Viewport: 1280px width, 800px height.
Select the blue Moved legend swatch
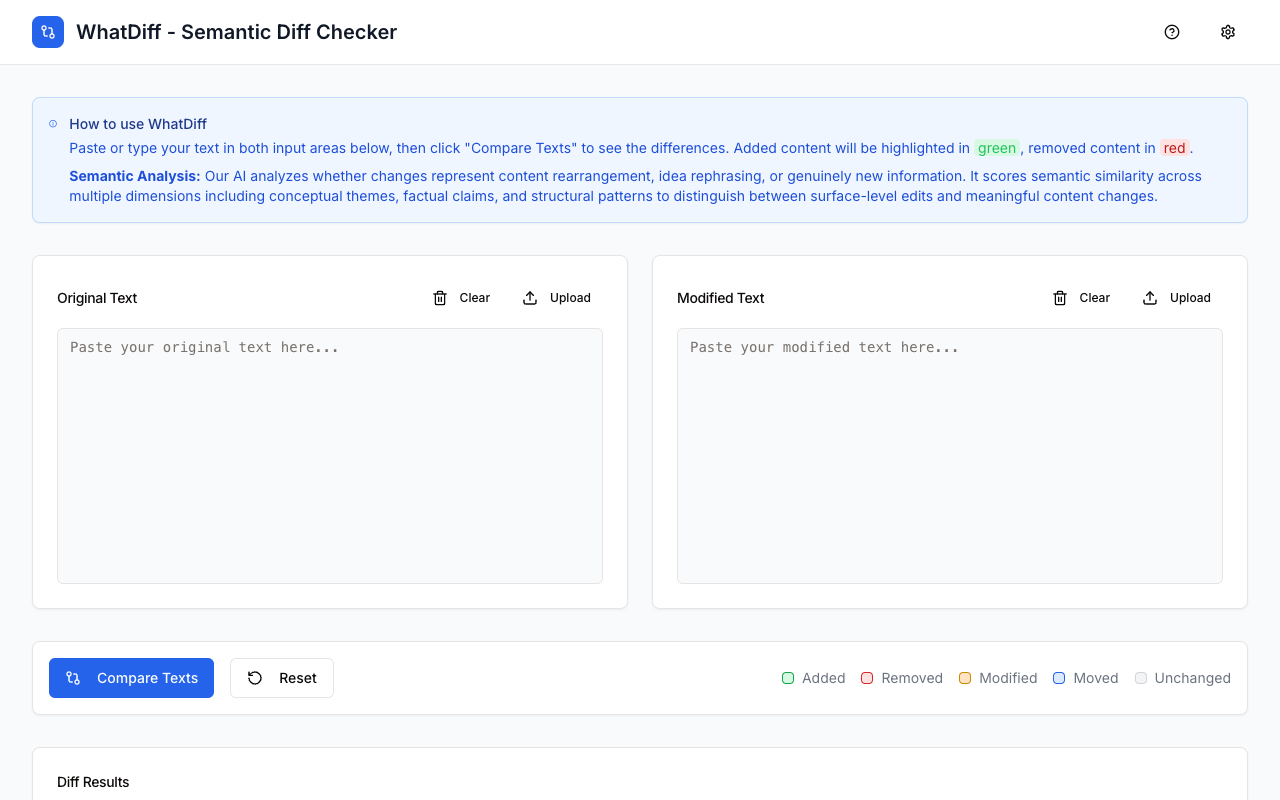[1059, 678]
